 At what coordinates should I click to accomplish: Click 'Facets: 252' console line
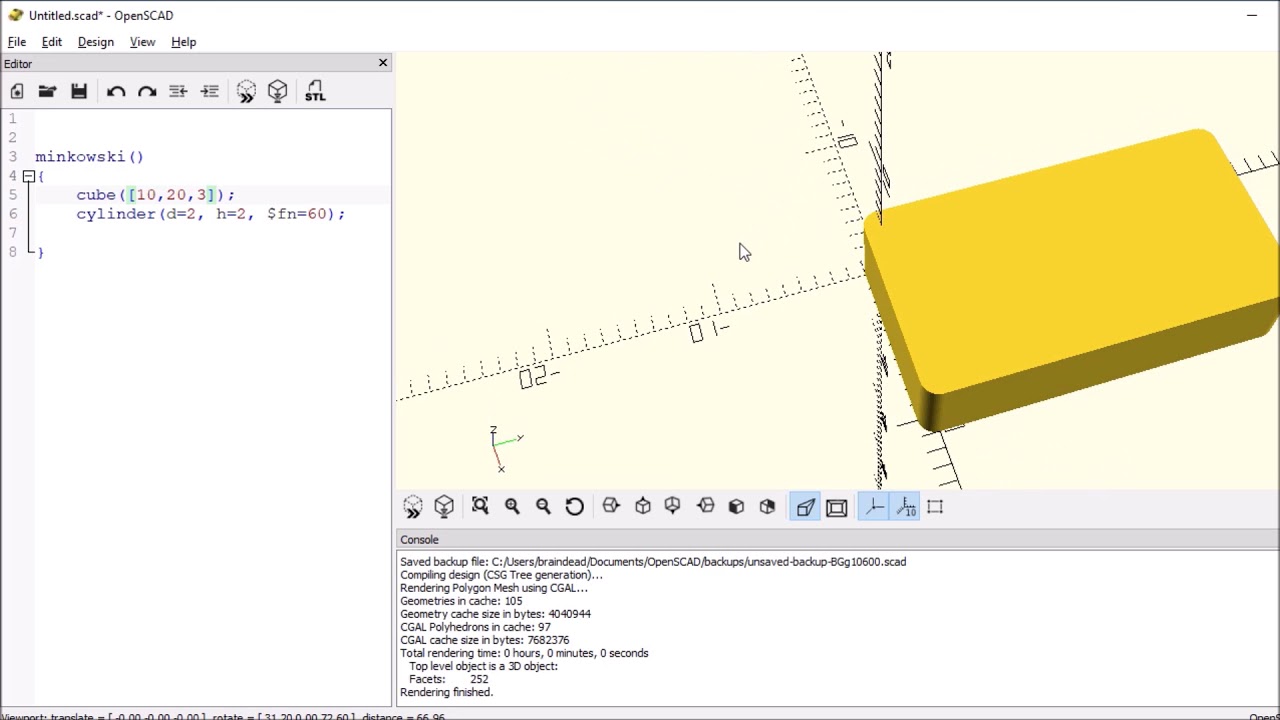448,679
